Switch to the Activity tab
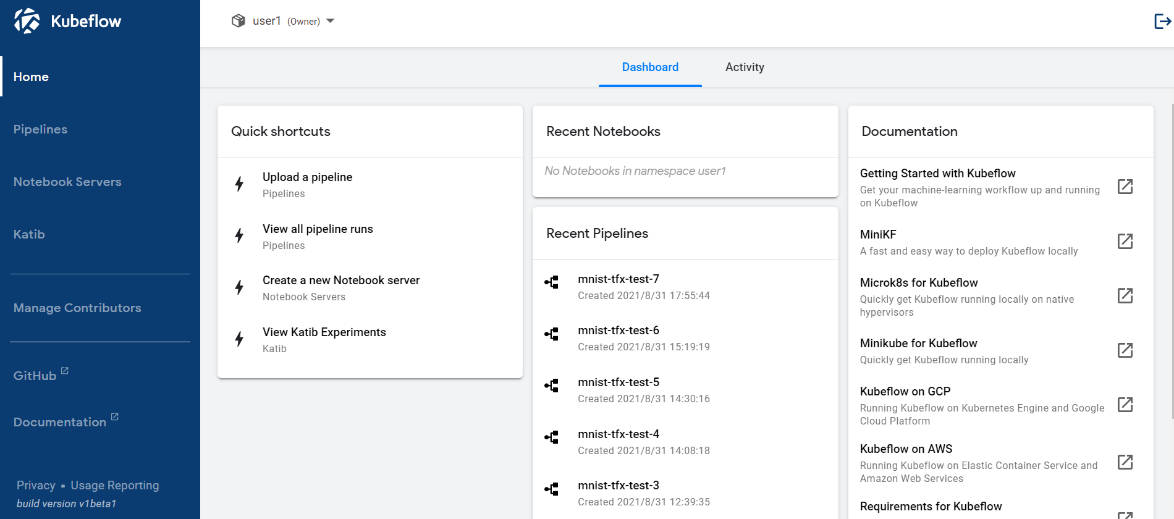This screenshot has height=519, width=1174. (744, 67)
